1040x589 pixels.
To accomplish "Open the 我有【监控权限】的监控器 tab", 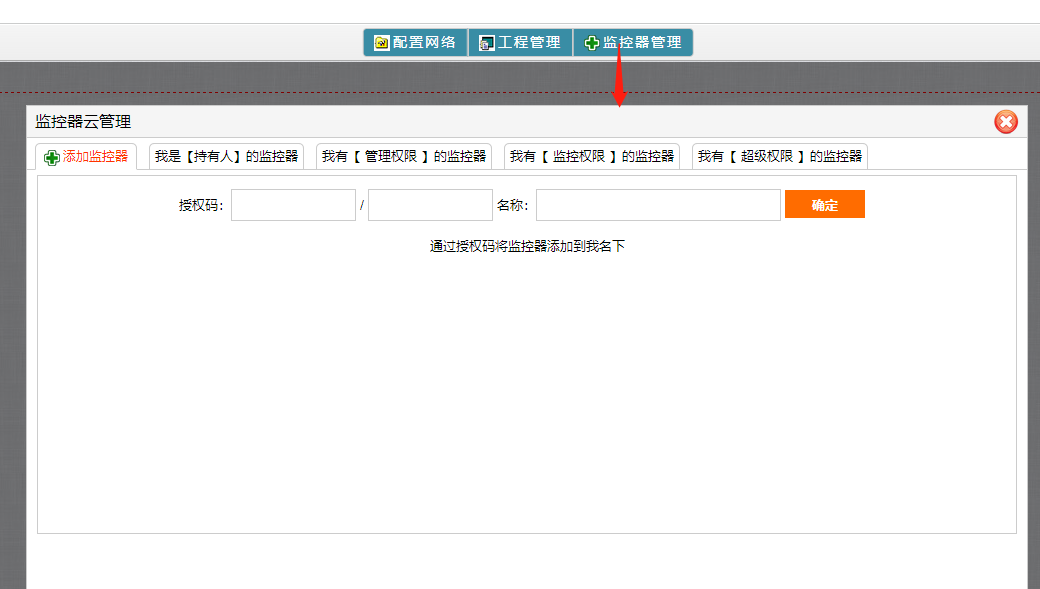I will pyautogui.click(x=592, y=156).
